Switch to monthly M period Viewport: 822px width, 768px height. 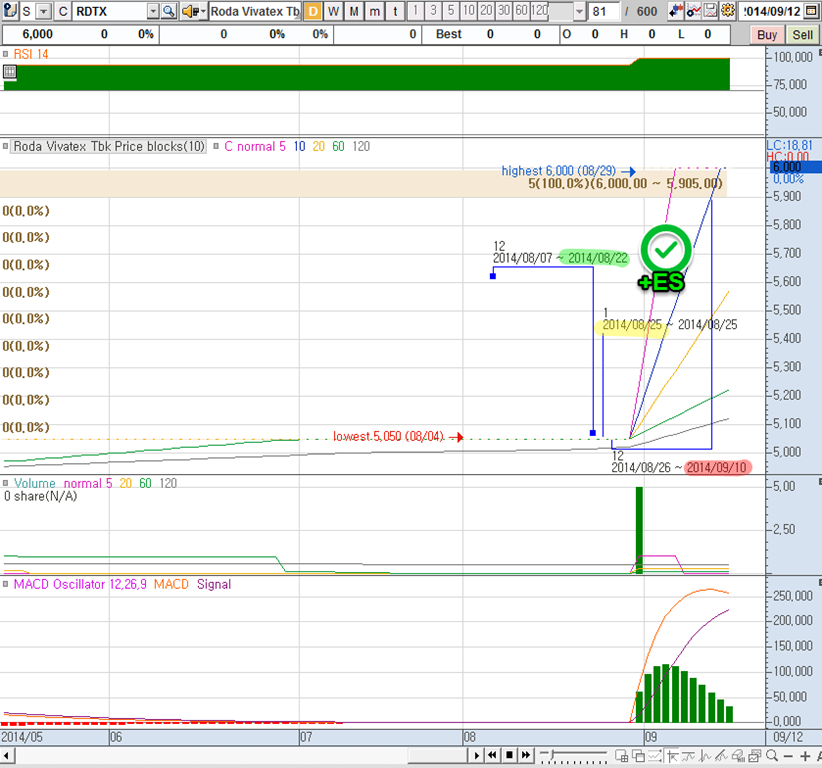tap(354, 11)
